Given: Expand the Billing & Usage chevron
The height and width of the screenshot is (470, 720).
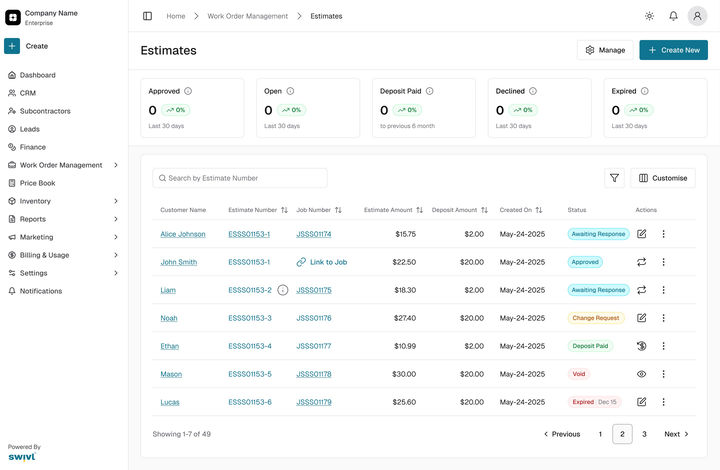Looking at the screenshot, I should (x=116, y=255).
